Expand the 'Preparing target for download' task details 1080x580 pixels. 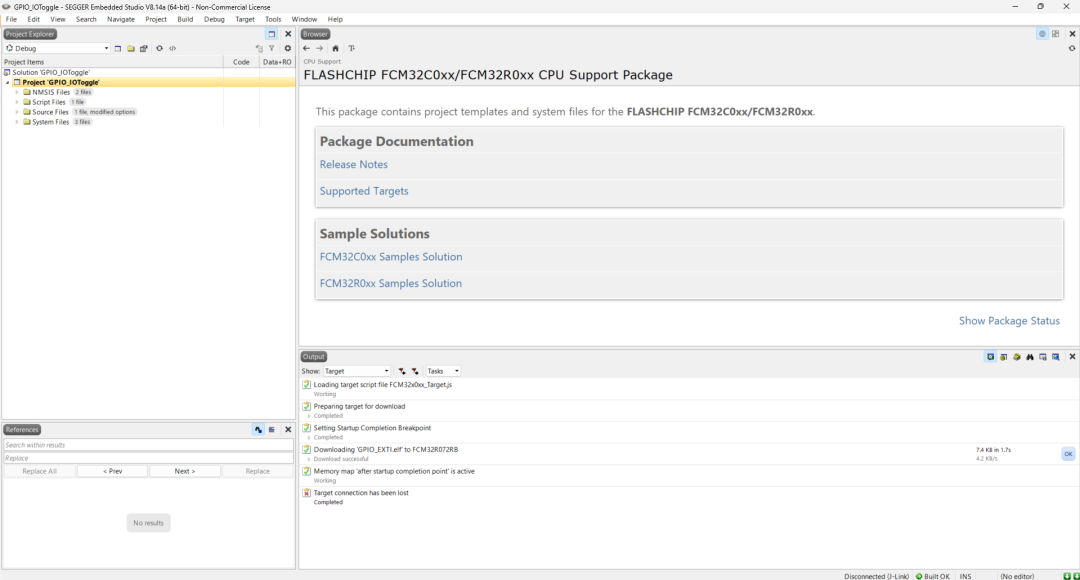point(309,416)
